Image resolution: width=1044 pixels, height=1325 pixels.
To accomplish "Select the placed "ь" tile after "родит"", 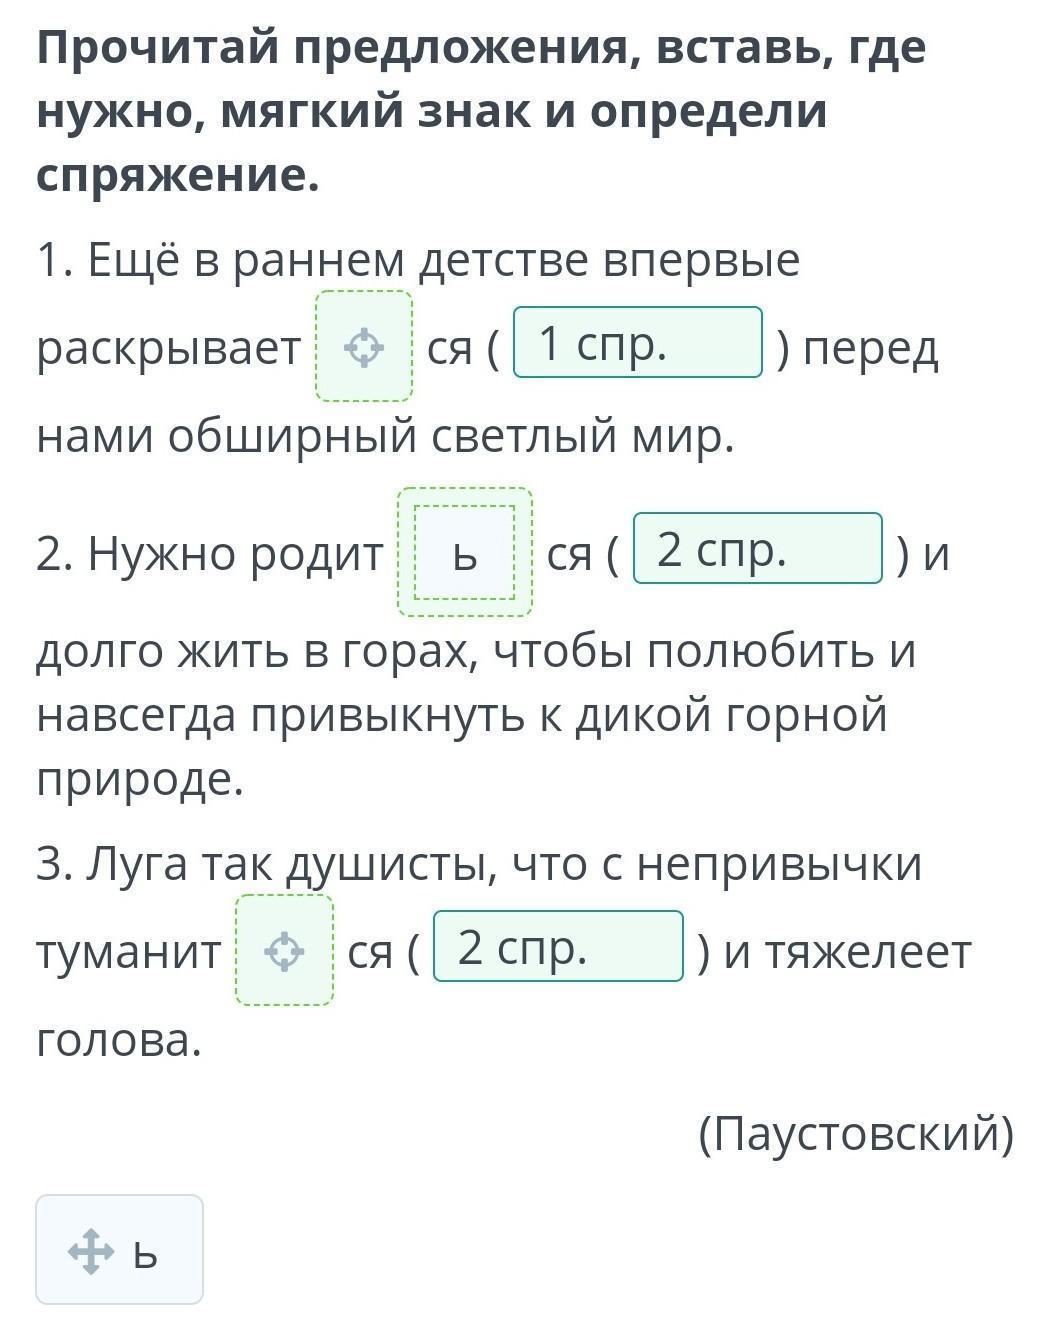I will tap(465, 553).
